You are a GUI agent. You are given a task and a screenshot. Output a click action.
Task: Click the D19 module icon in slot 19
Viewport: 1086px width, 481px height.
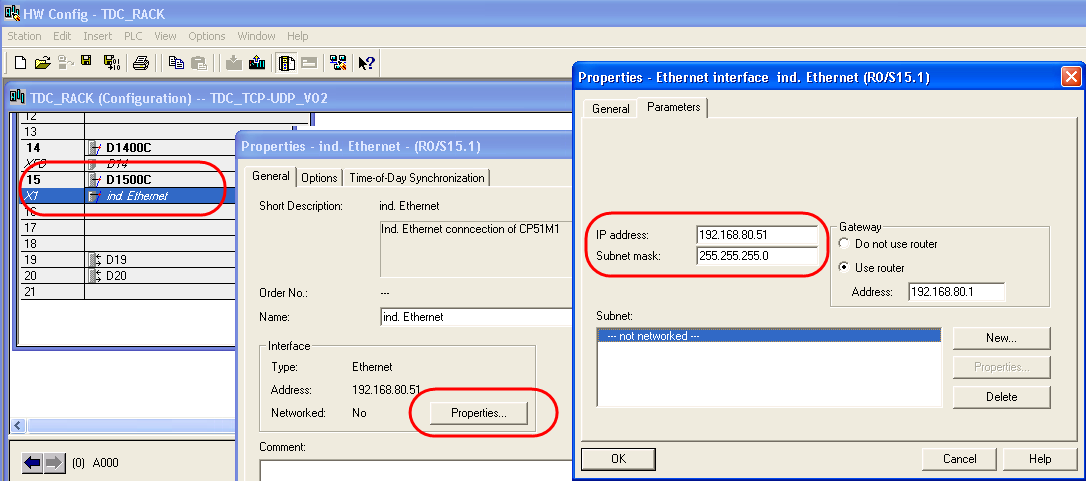tap(96, 260)
